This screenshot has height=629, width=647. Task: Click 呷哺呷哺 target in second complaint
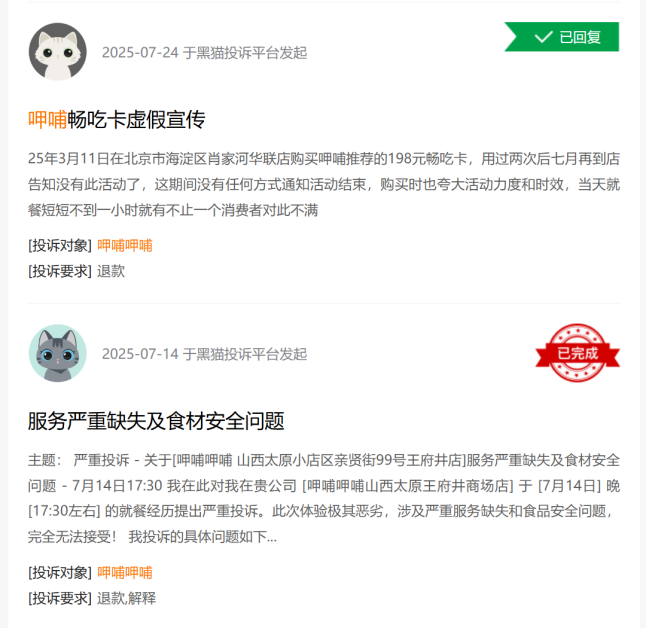[125, 572]
